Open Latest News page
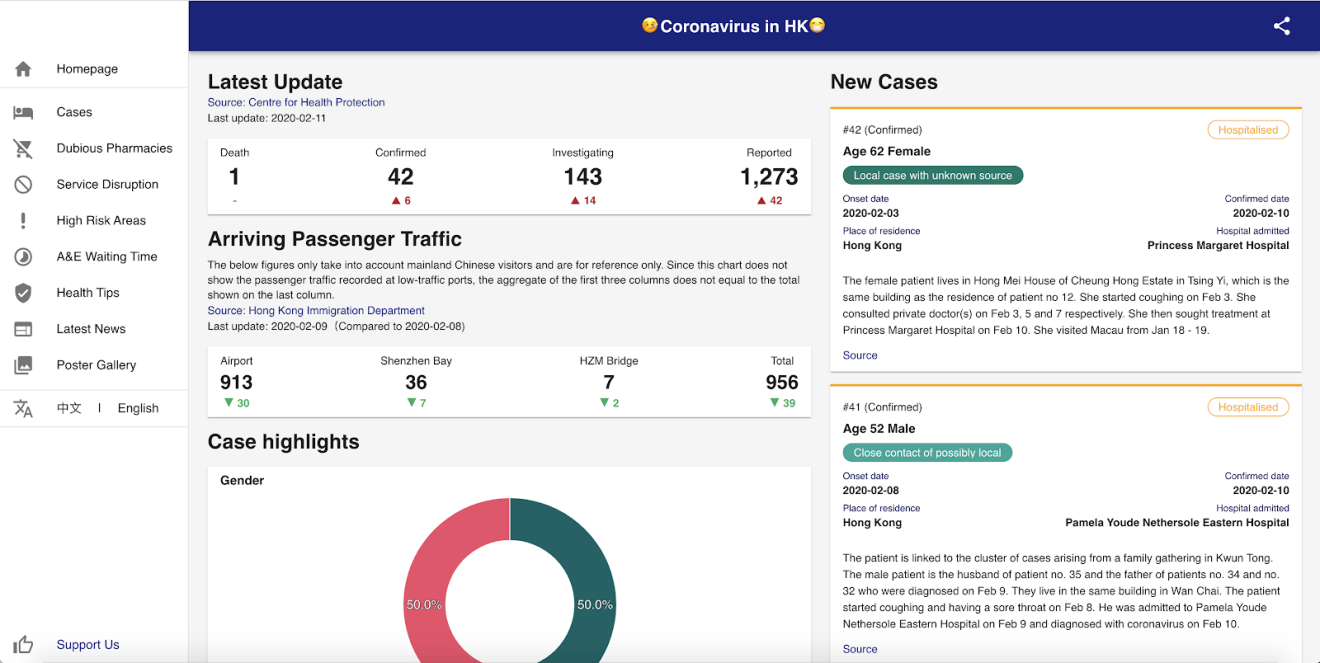 (x=91, y=329)
